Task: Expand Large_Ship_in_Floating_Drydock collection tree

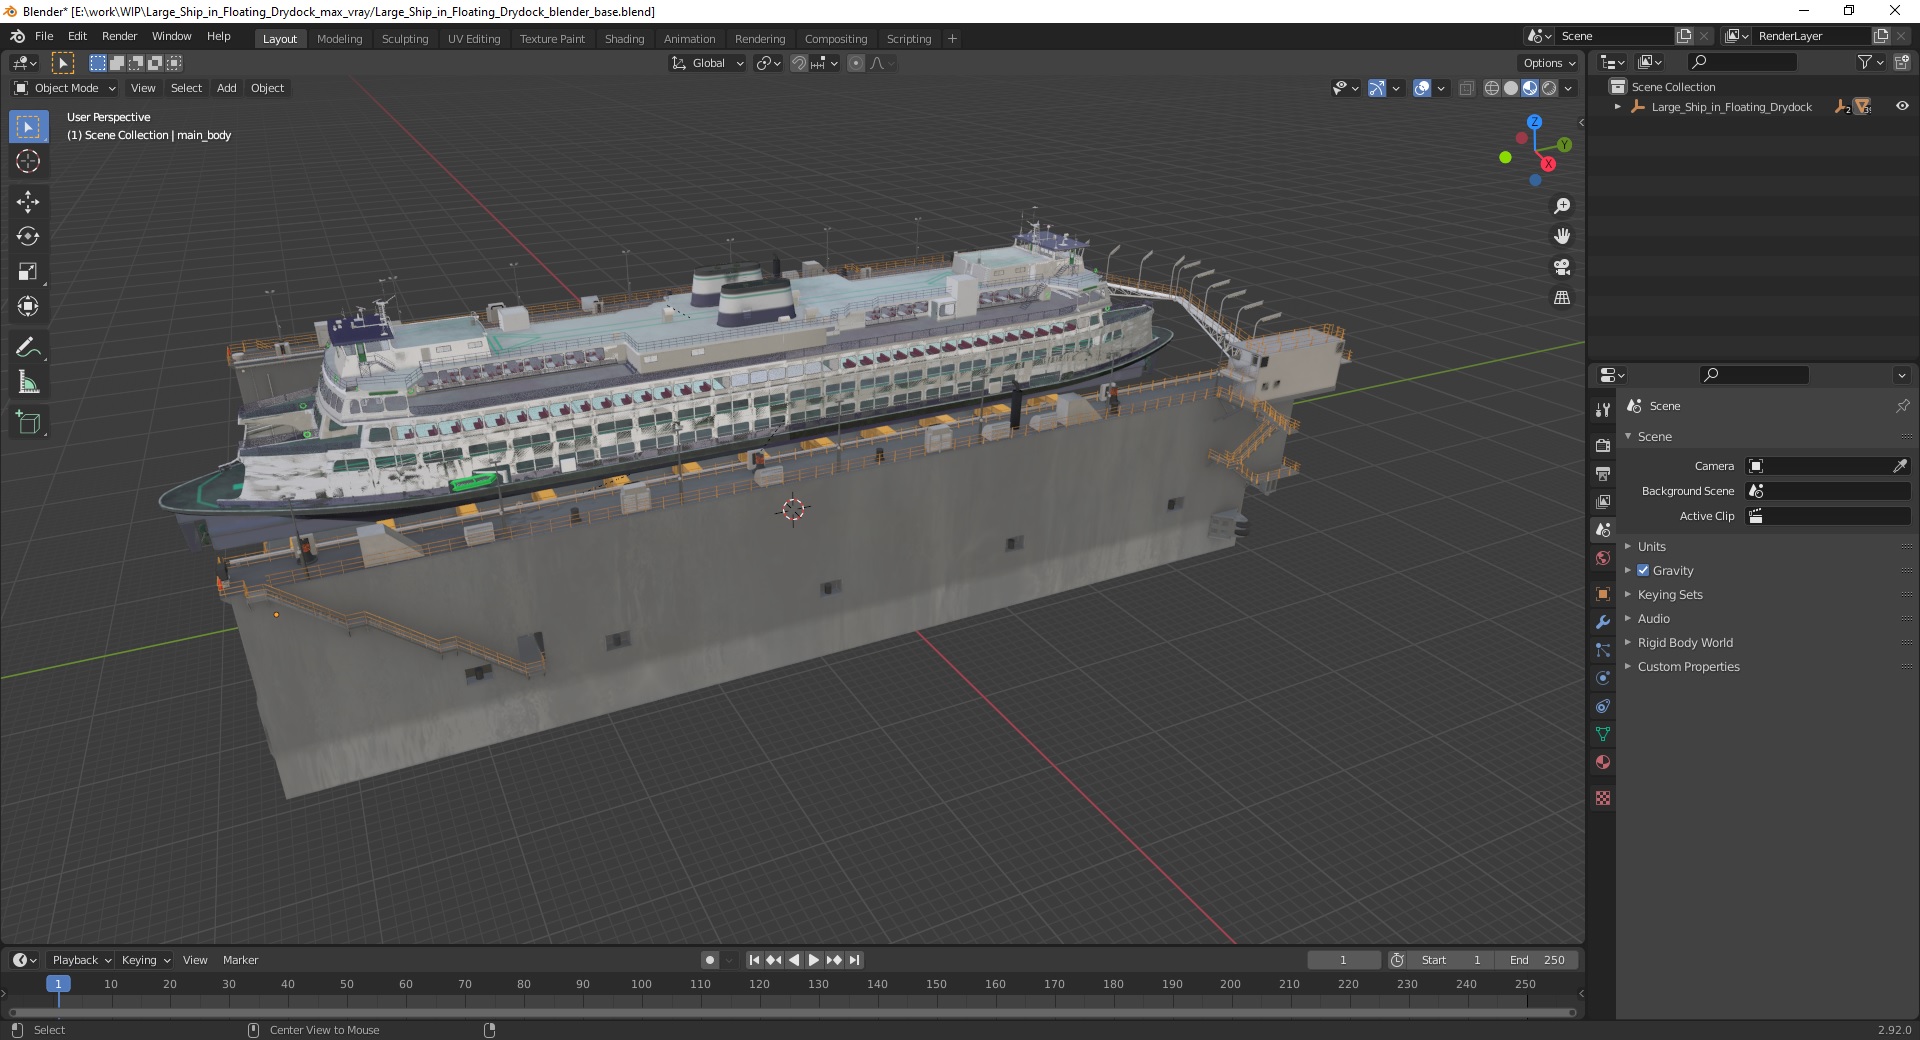Action: coord(1617,106)
